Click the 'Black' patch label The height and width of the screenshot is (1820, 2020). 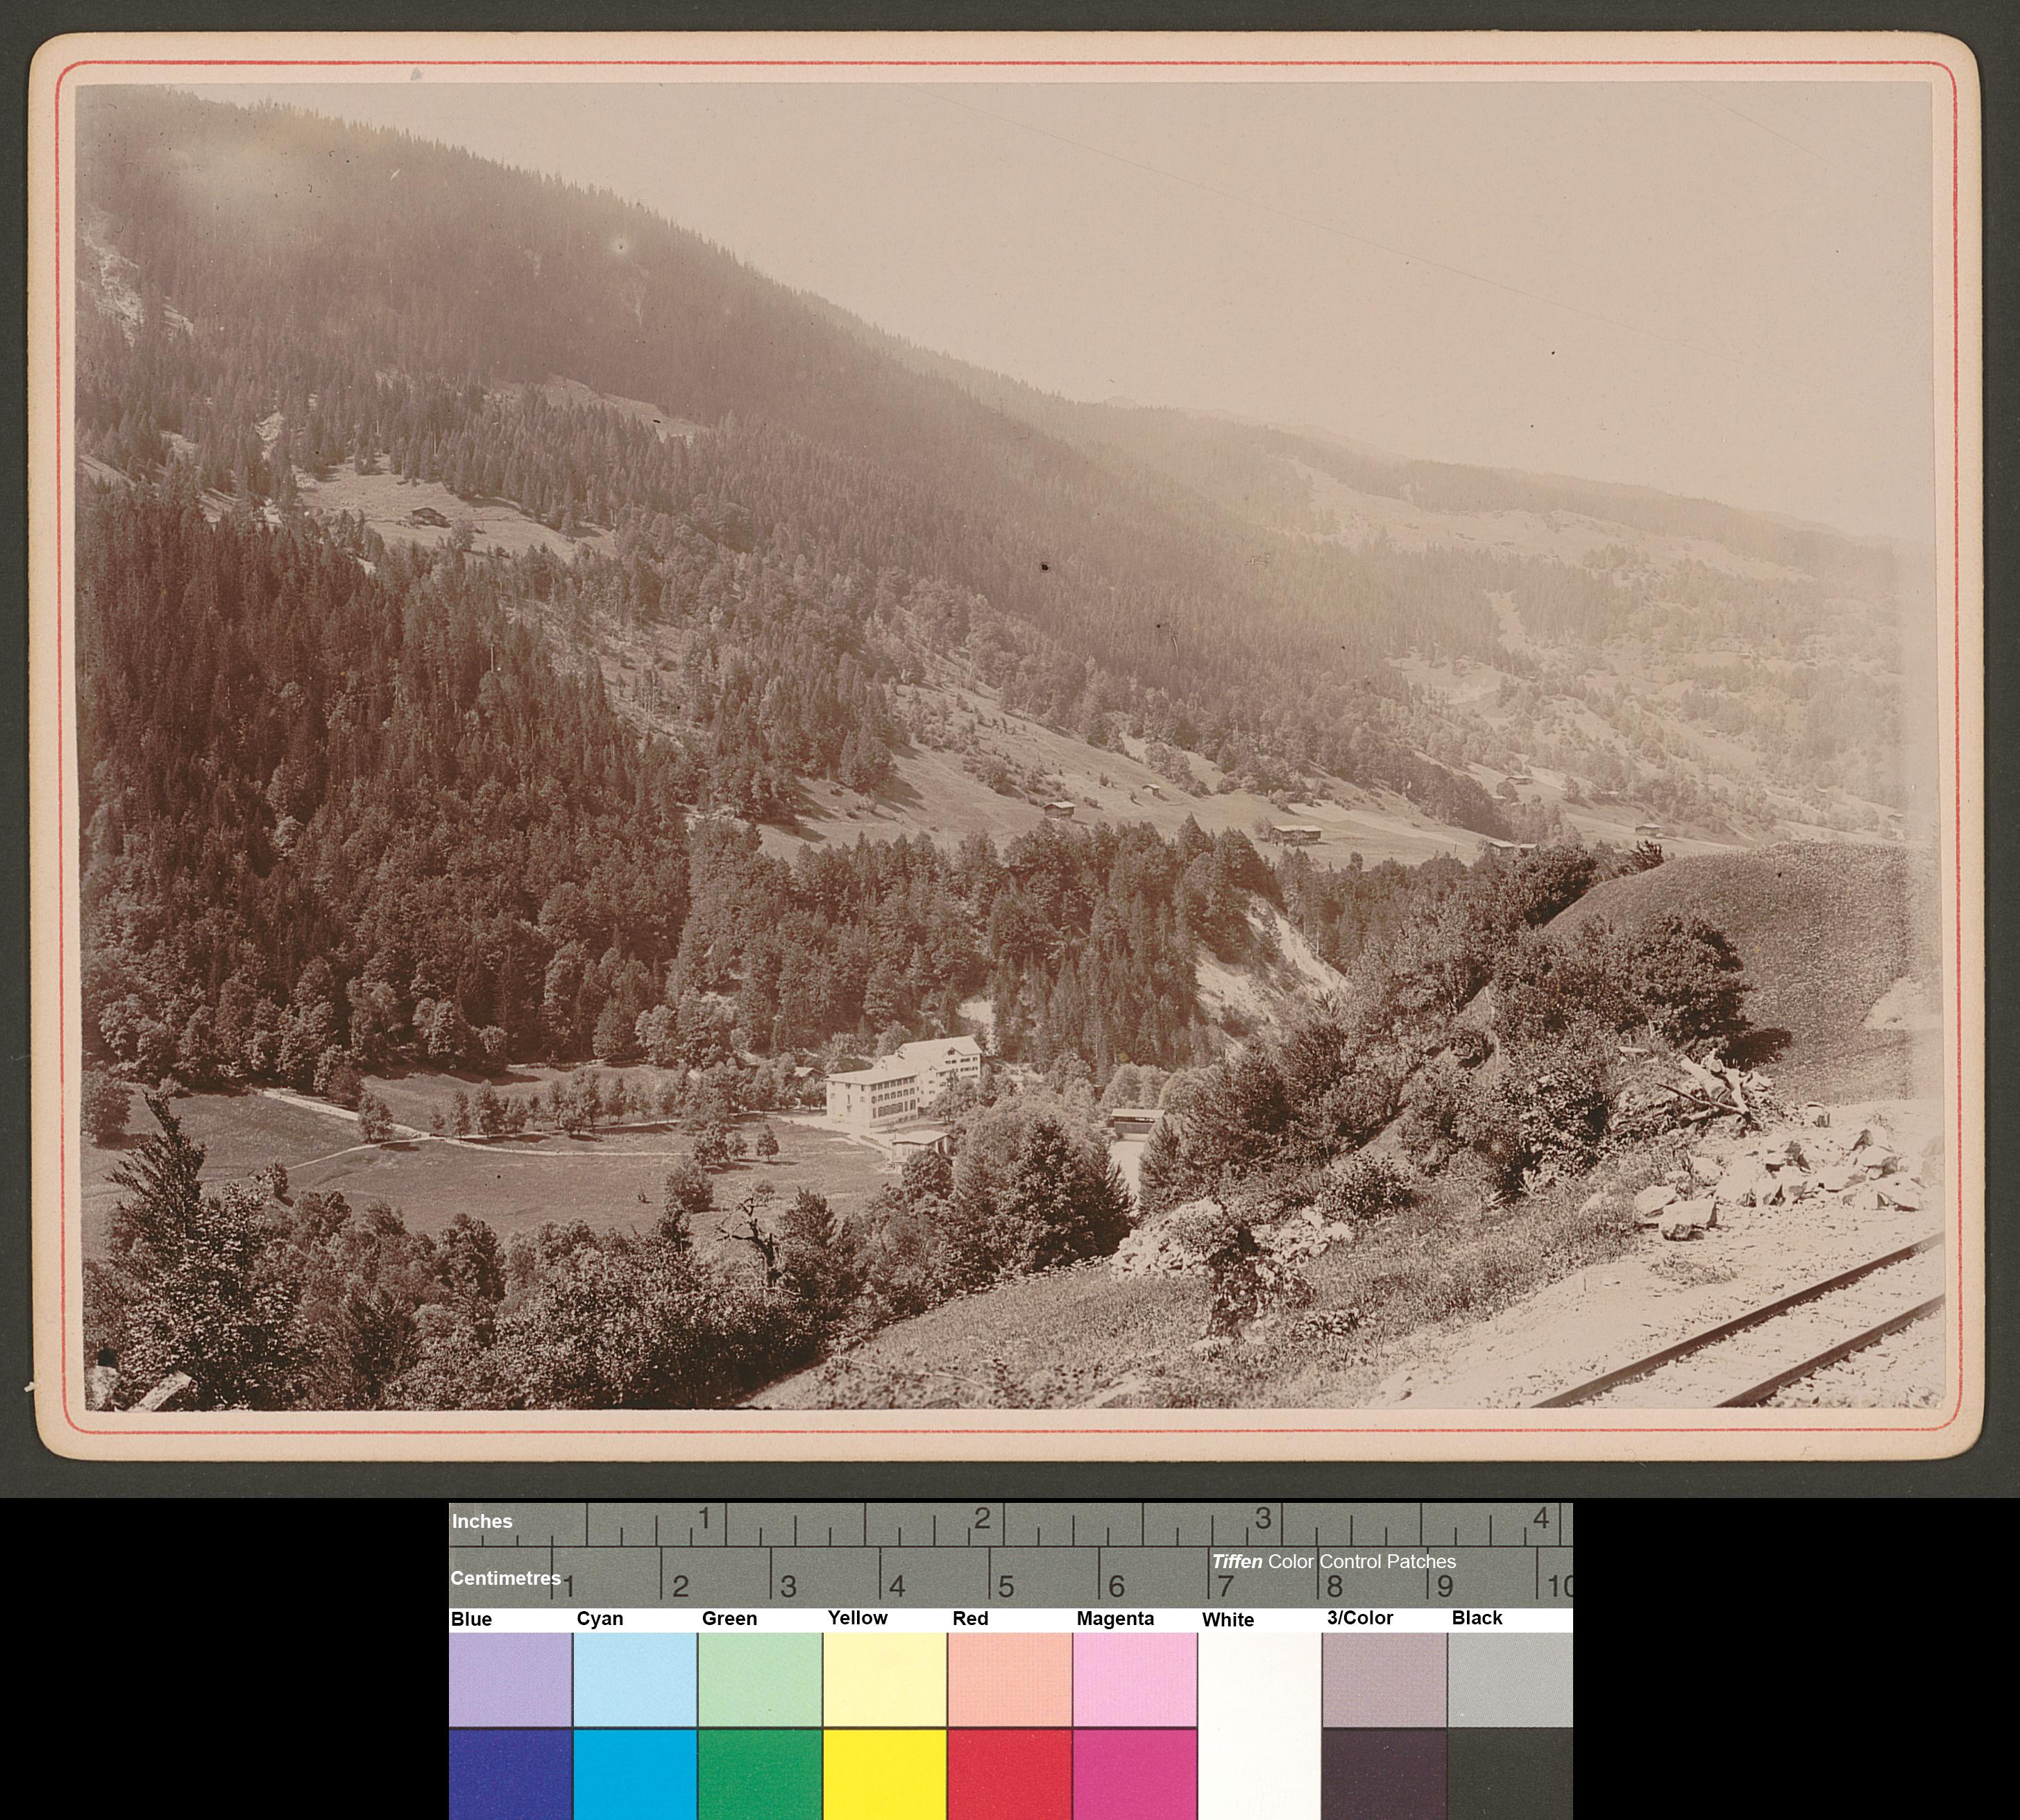1477,1618
